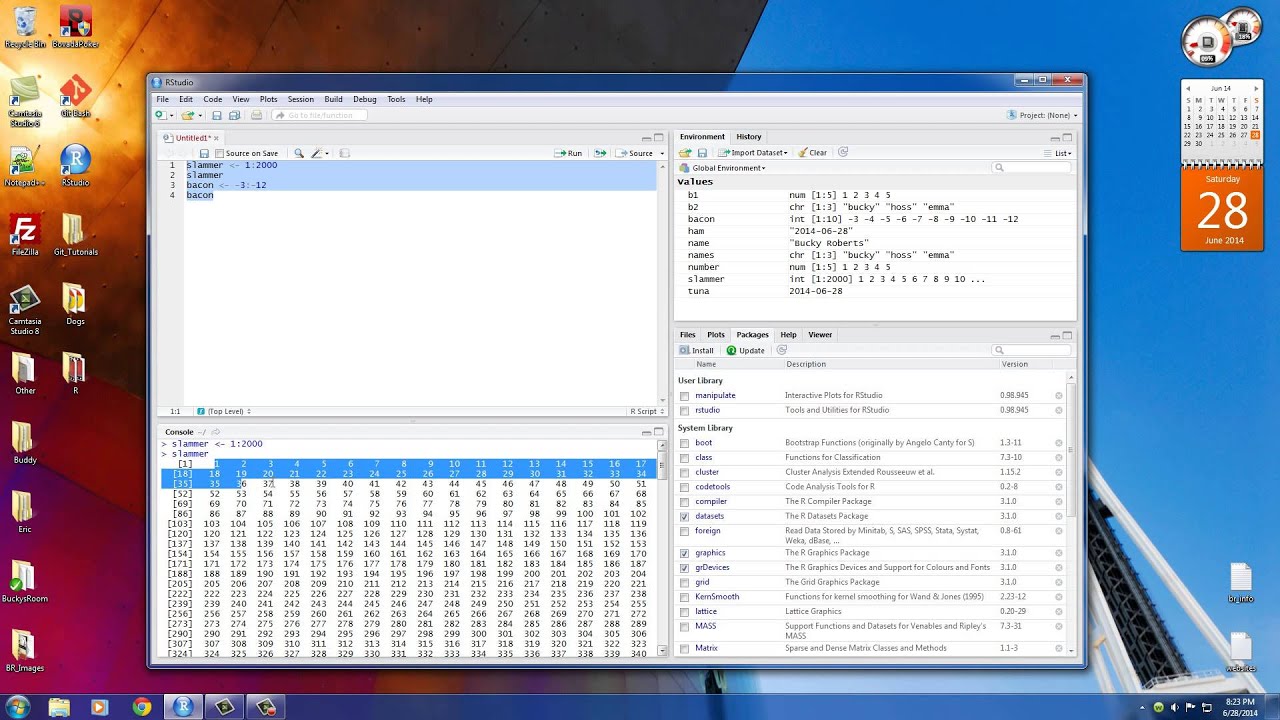Minimize the Console pane
This screenshot has width=1280, height=720.
(647, 433)
